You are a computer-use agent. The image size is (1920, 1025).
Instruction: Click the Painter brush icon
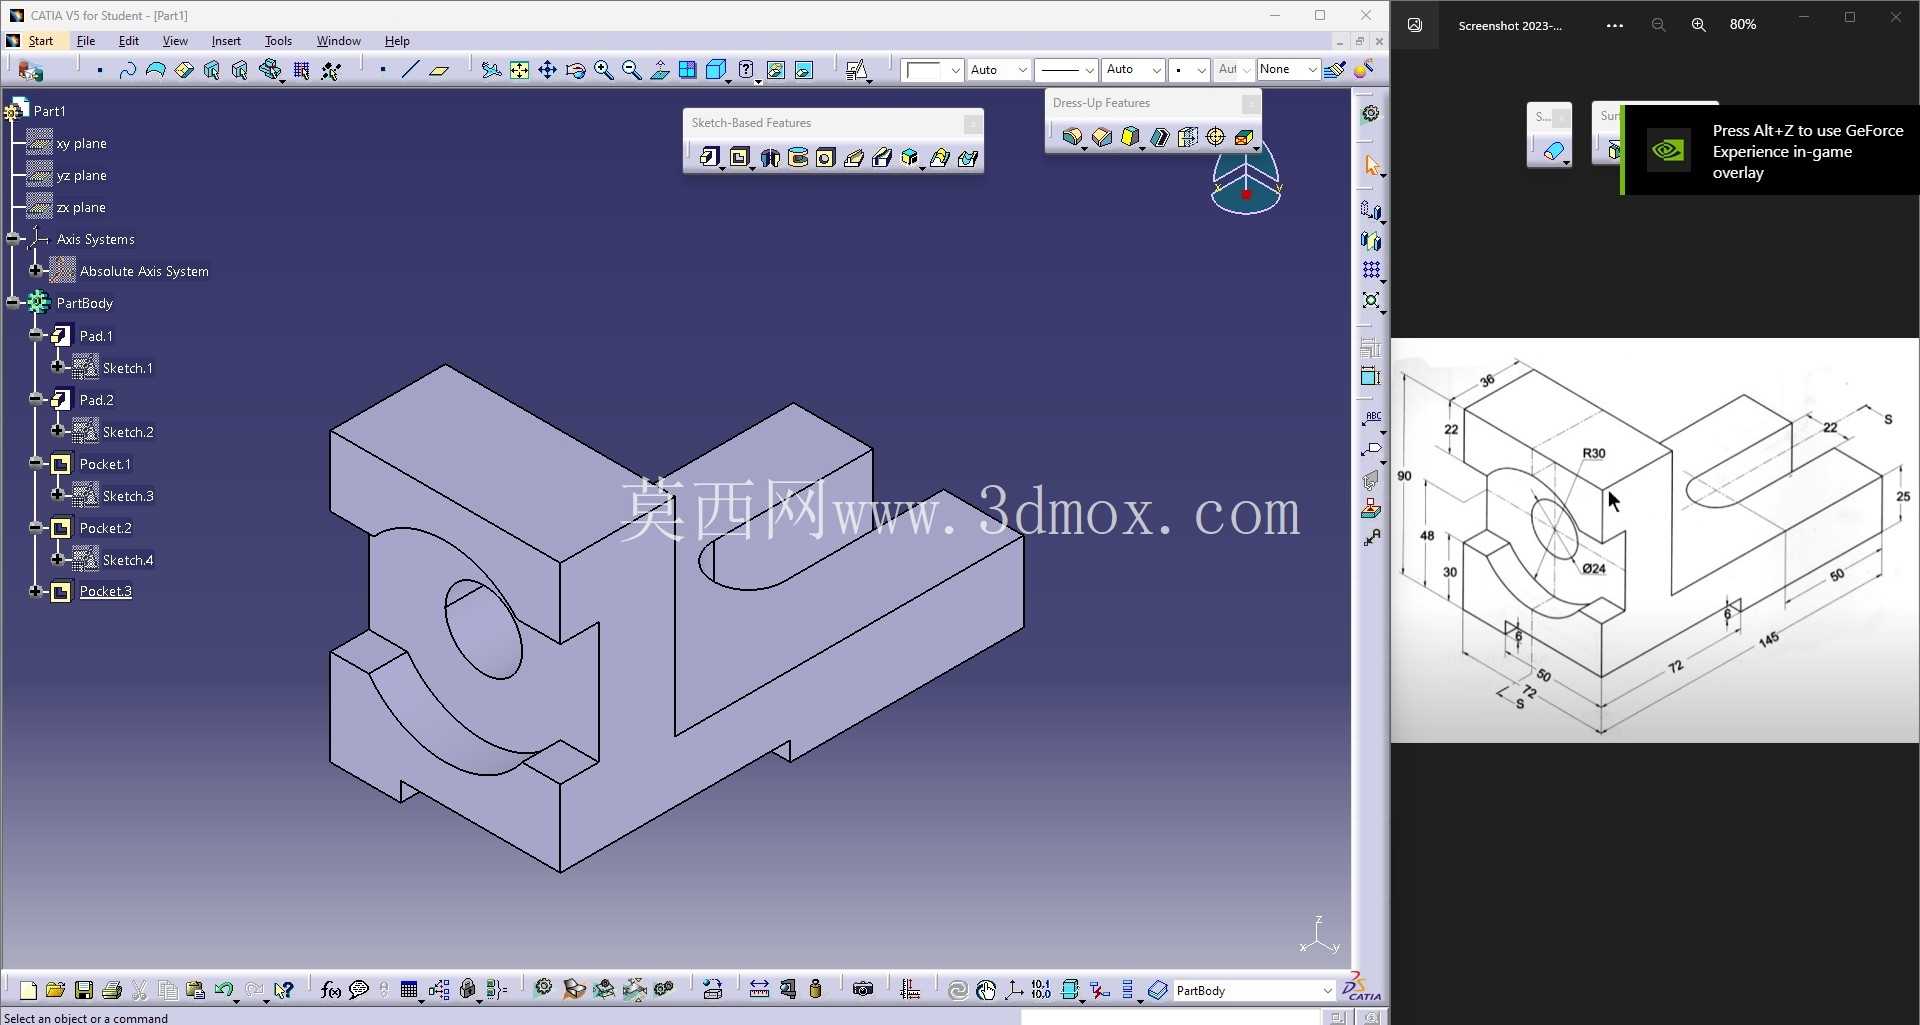point(1334,69)
